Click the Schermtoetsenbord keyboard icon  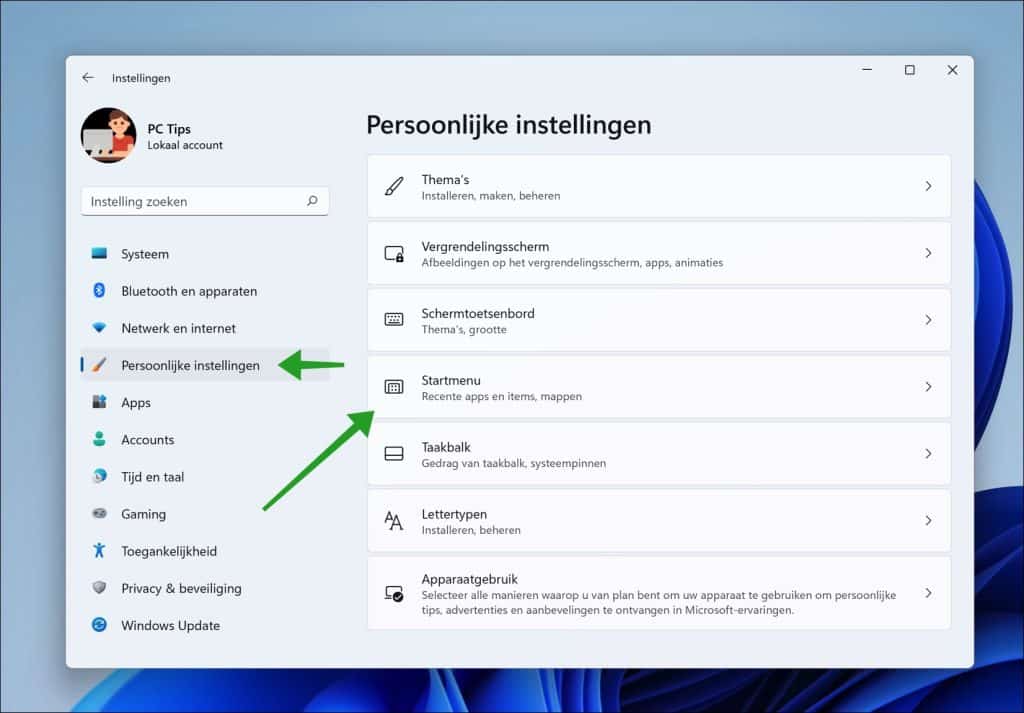point(394,320)
